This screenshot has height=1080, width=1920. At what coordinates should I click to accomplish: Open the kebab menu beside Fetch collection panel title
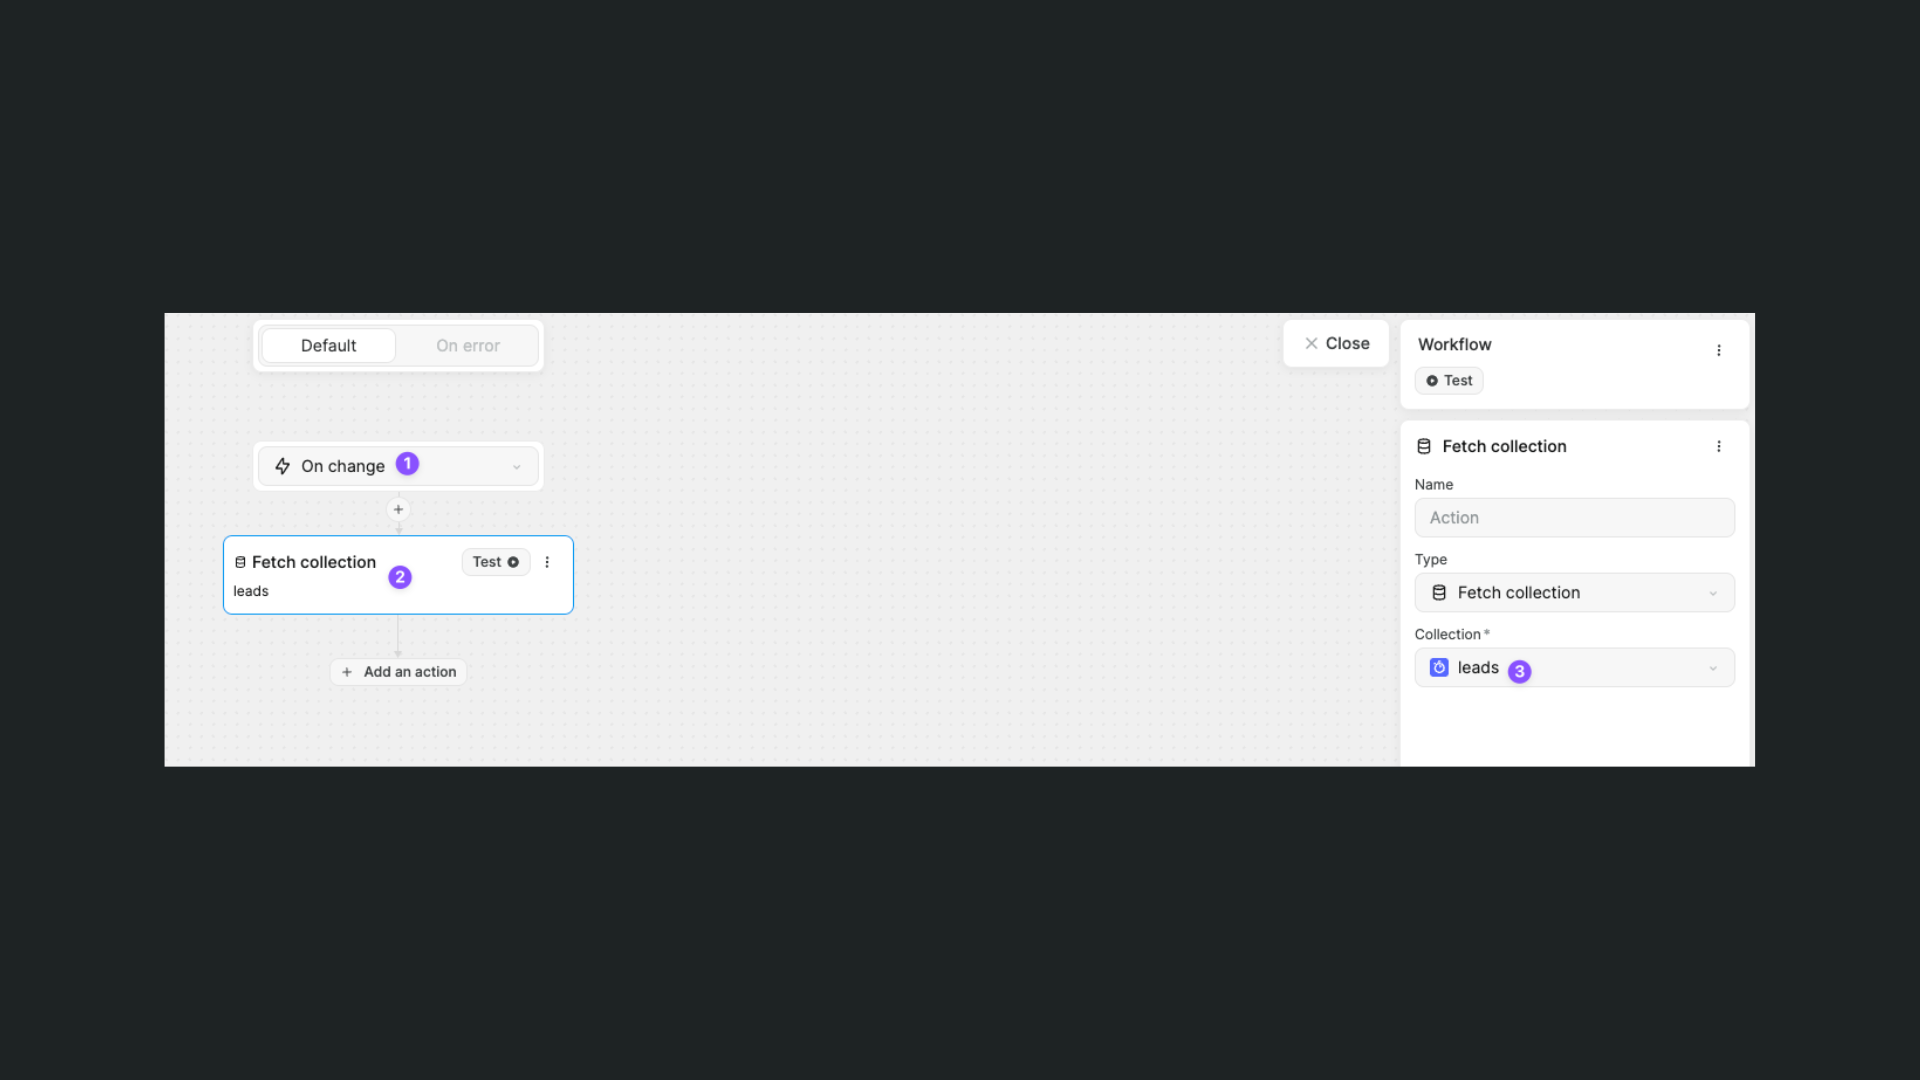click(1719, 446)
